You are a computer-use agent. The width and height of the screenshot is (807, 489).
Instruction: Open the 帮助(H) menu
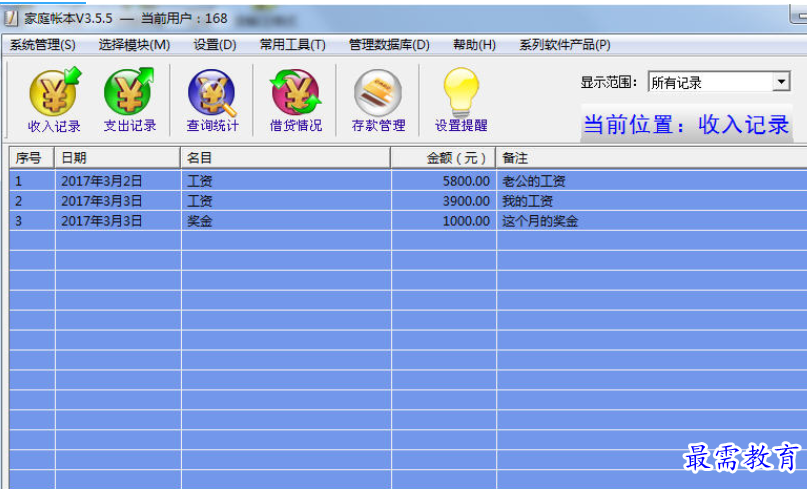click(474, 45)
